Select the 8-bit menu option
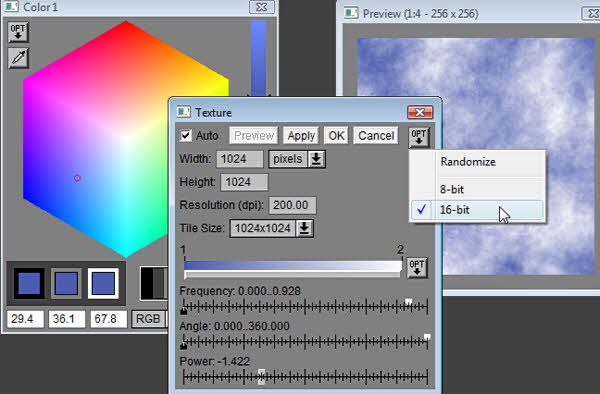Image resolution: width=600 pixels, height=394 pixels. [477, 189]
